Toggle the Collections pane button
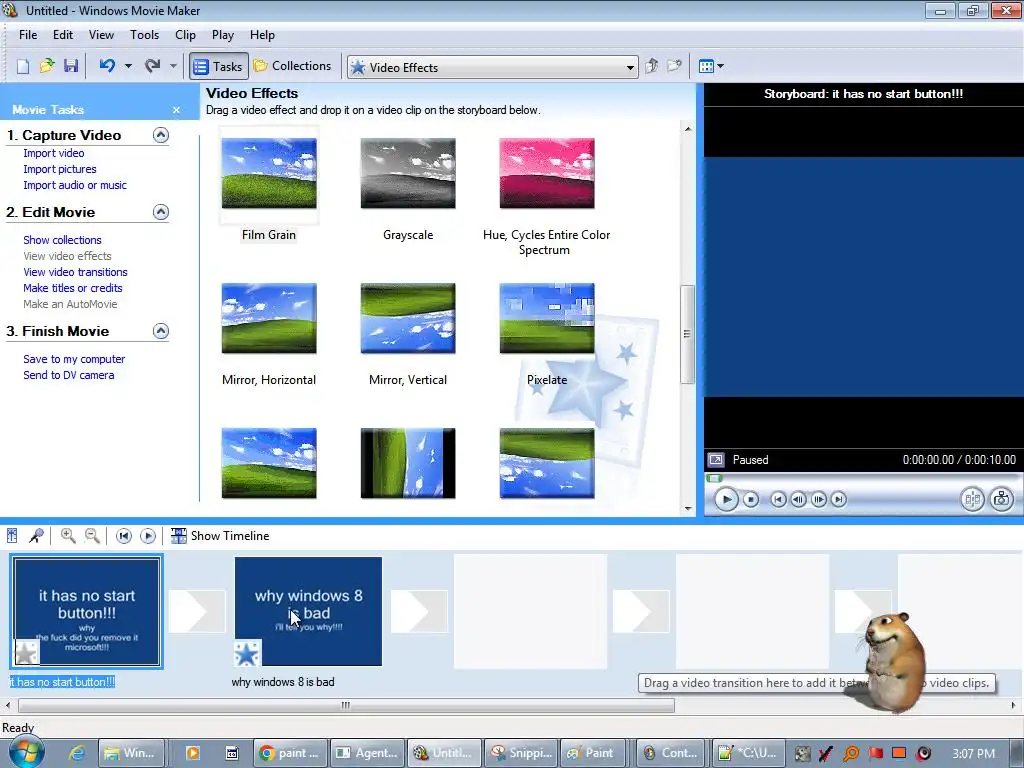This screenshot has width=1024, height=768. click(x=293, y=66)
